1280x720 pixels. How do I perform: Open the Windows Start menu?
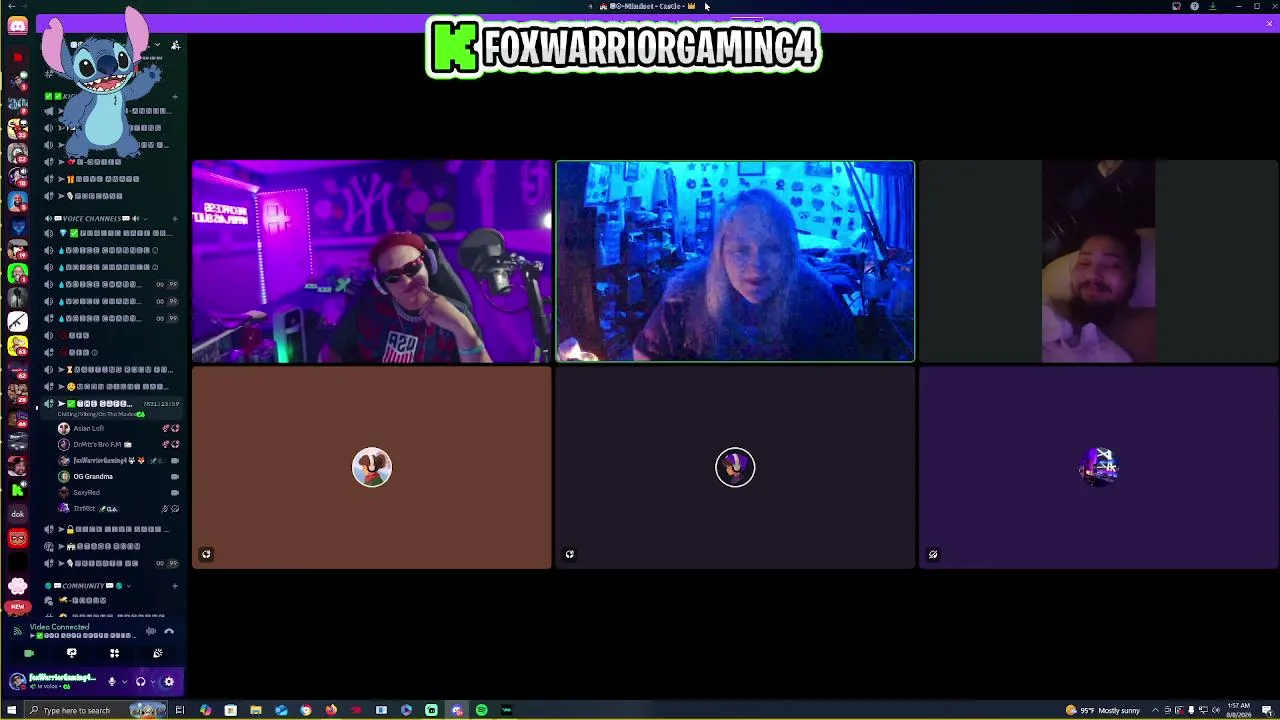tap(12, 710)
